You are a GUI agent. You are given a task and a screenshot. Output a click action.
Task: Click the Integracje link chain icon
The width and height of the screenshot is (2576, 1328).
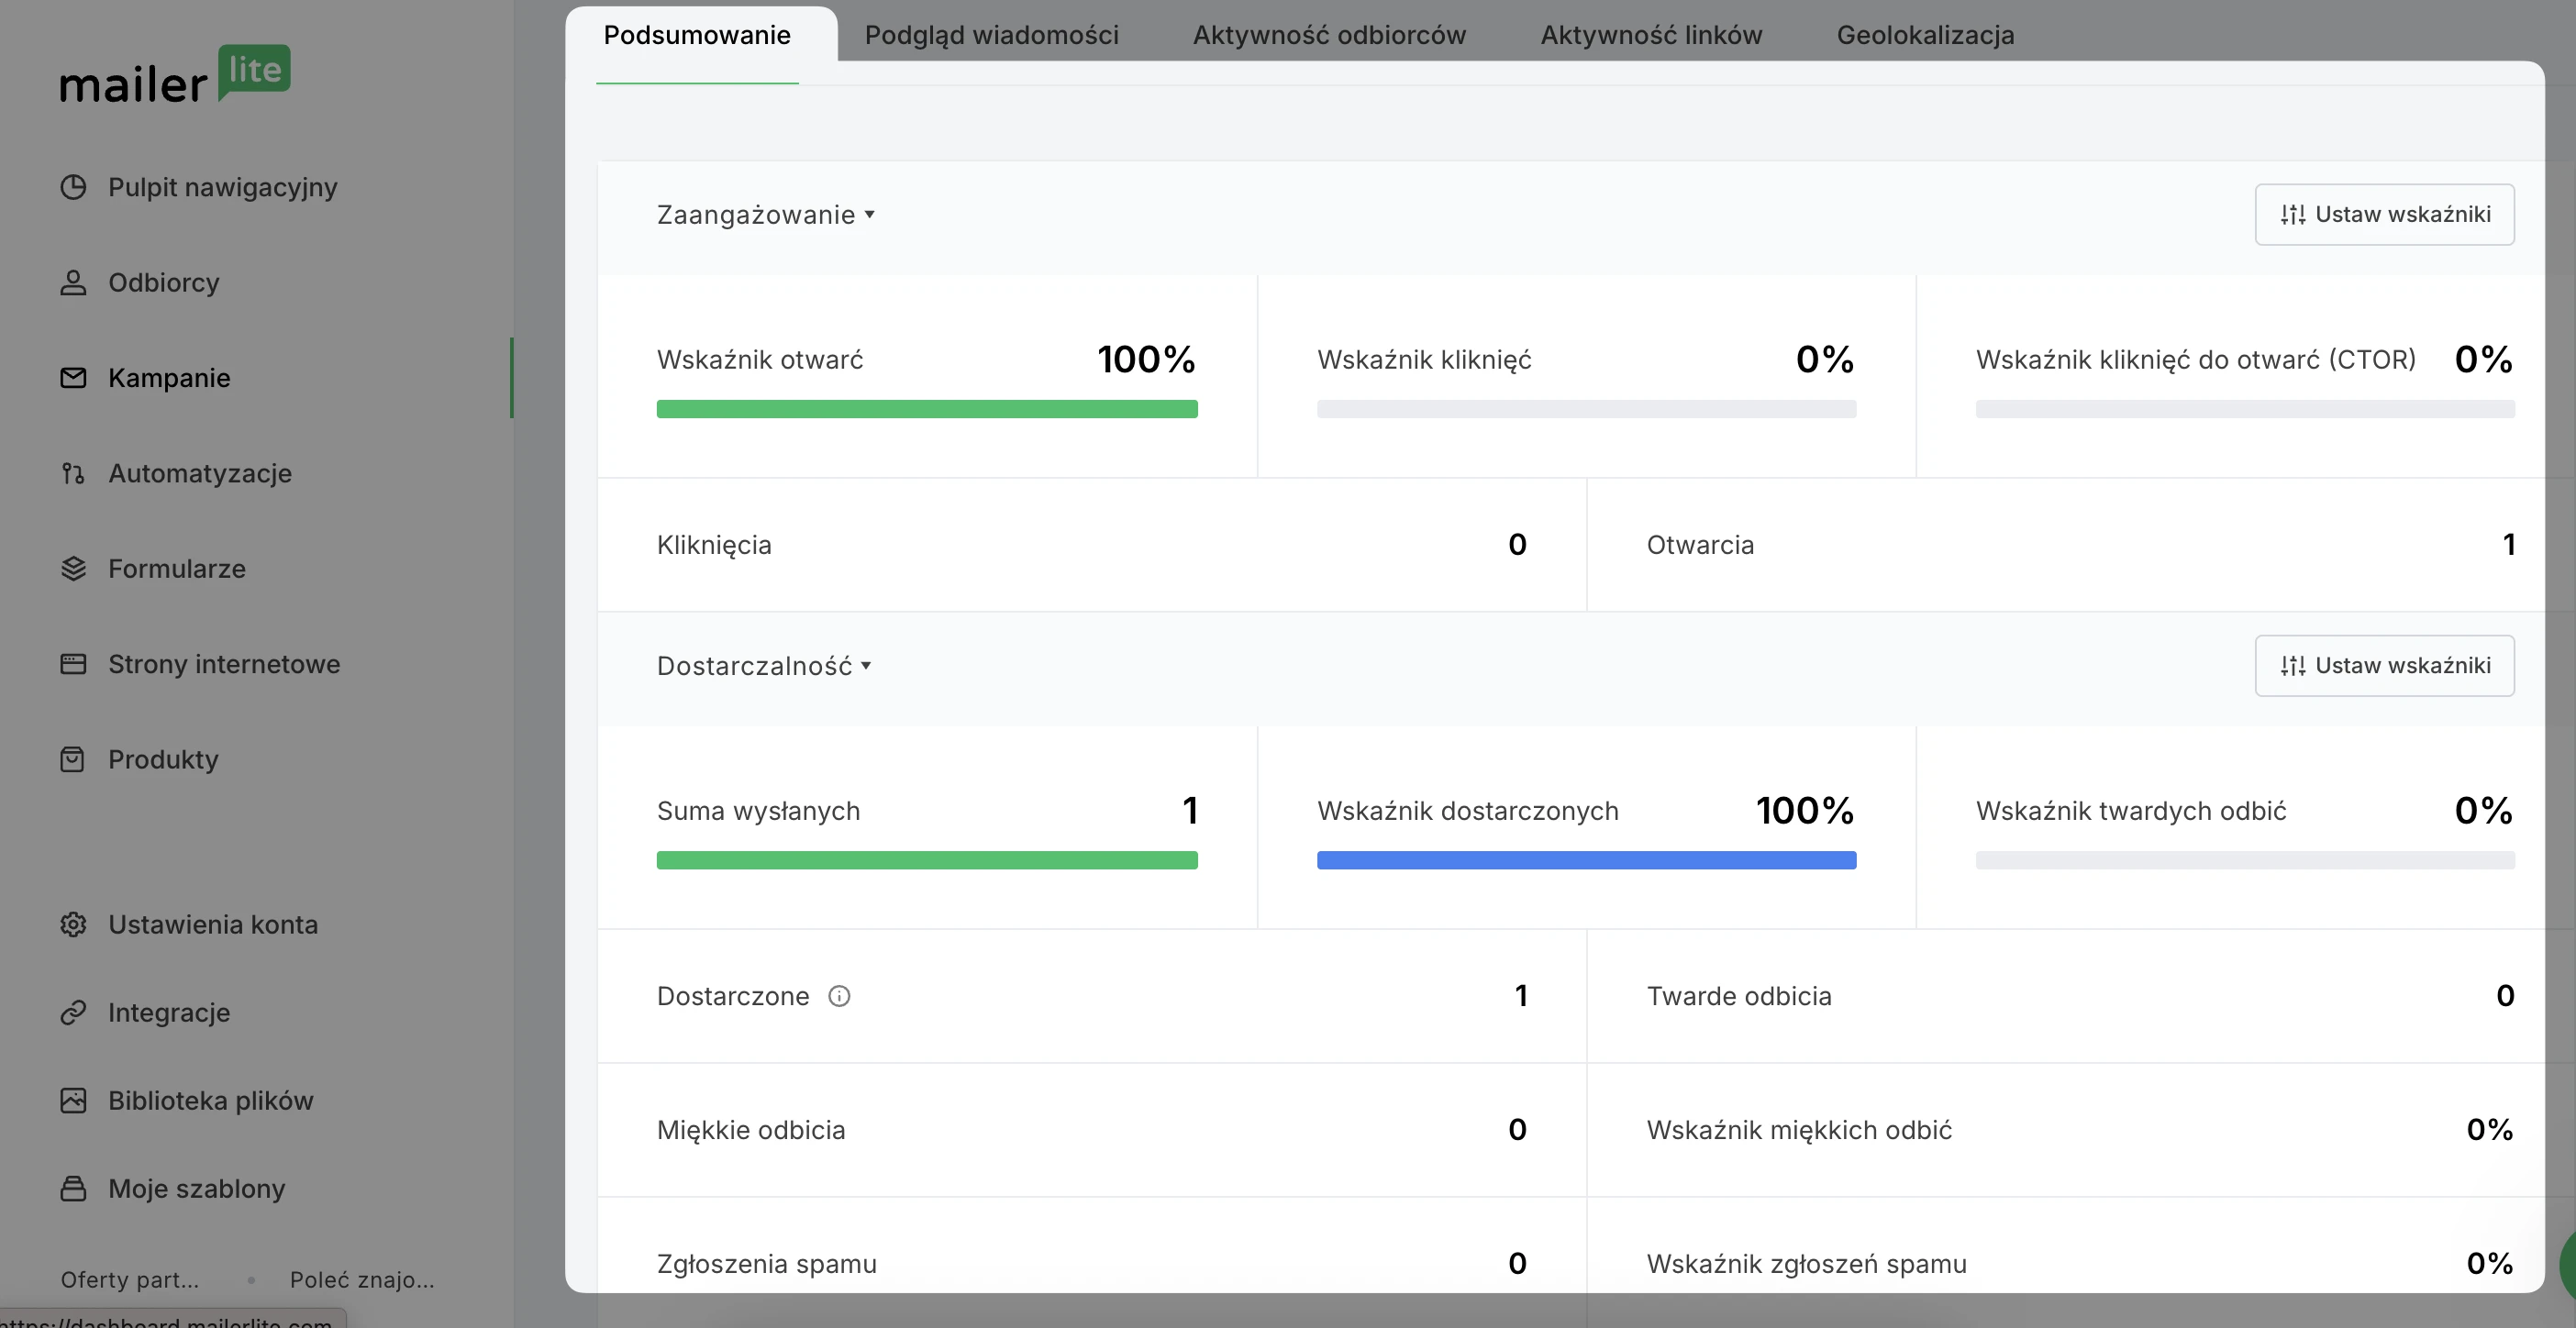point(73,1013)
